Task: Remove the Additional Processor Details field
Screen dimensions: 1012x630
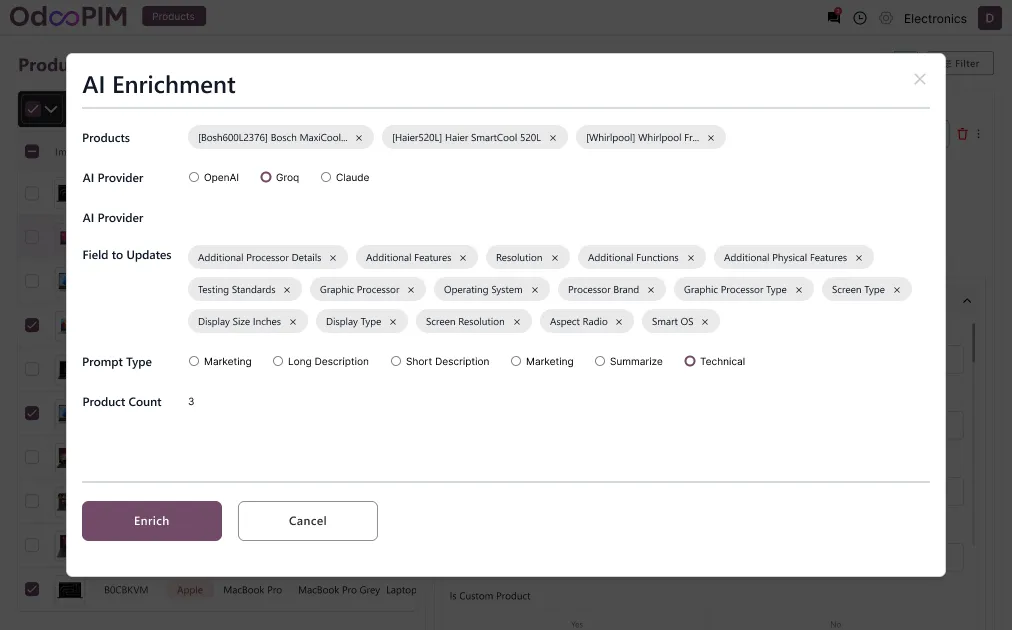Action: pyautogui.click(x=333, y=258)
